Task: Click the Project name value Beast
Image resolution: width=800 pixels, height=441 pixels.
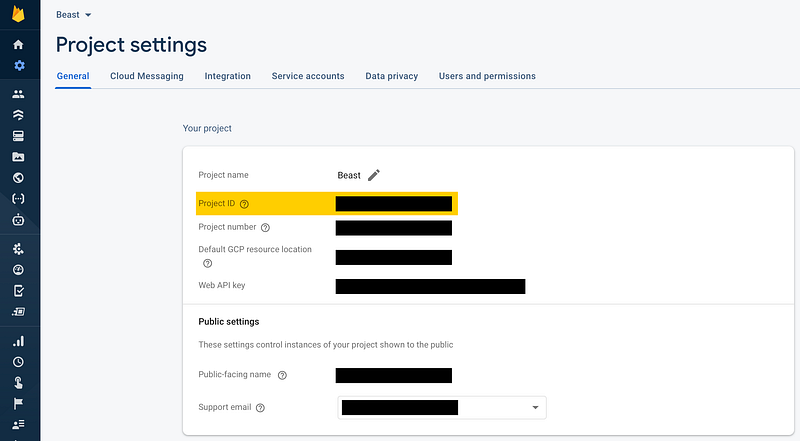Action: pyautogui.click(x=349, y=176)
